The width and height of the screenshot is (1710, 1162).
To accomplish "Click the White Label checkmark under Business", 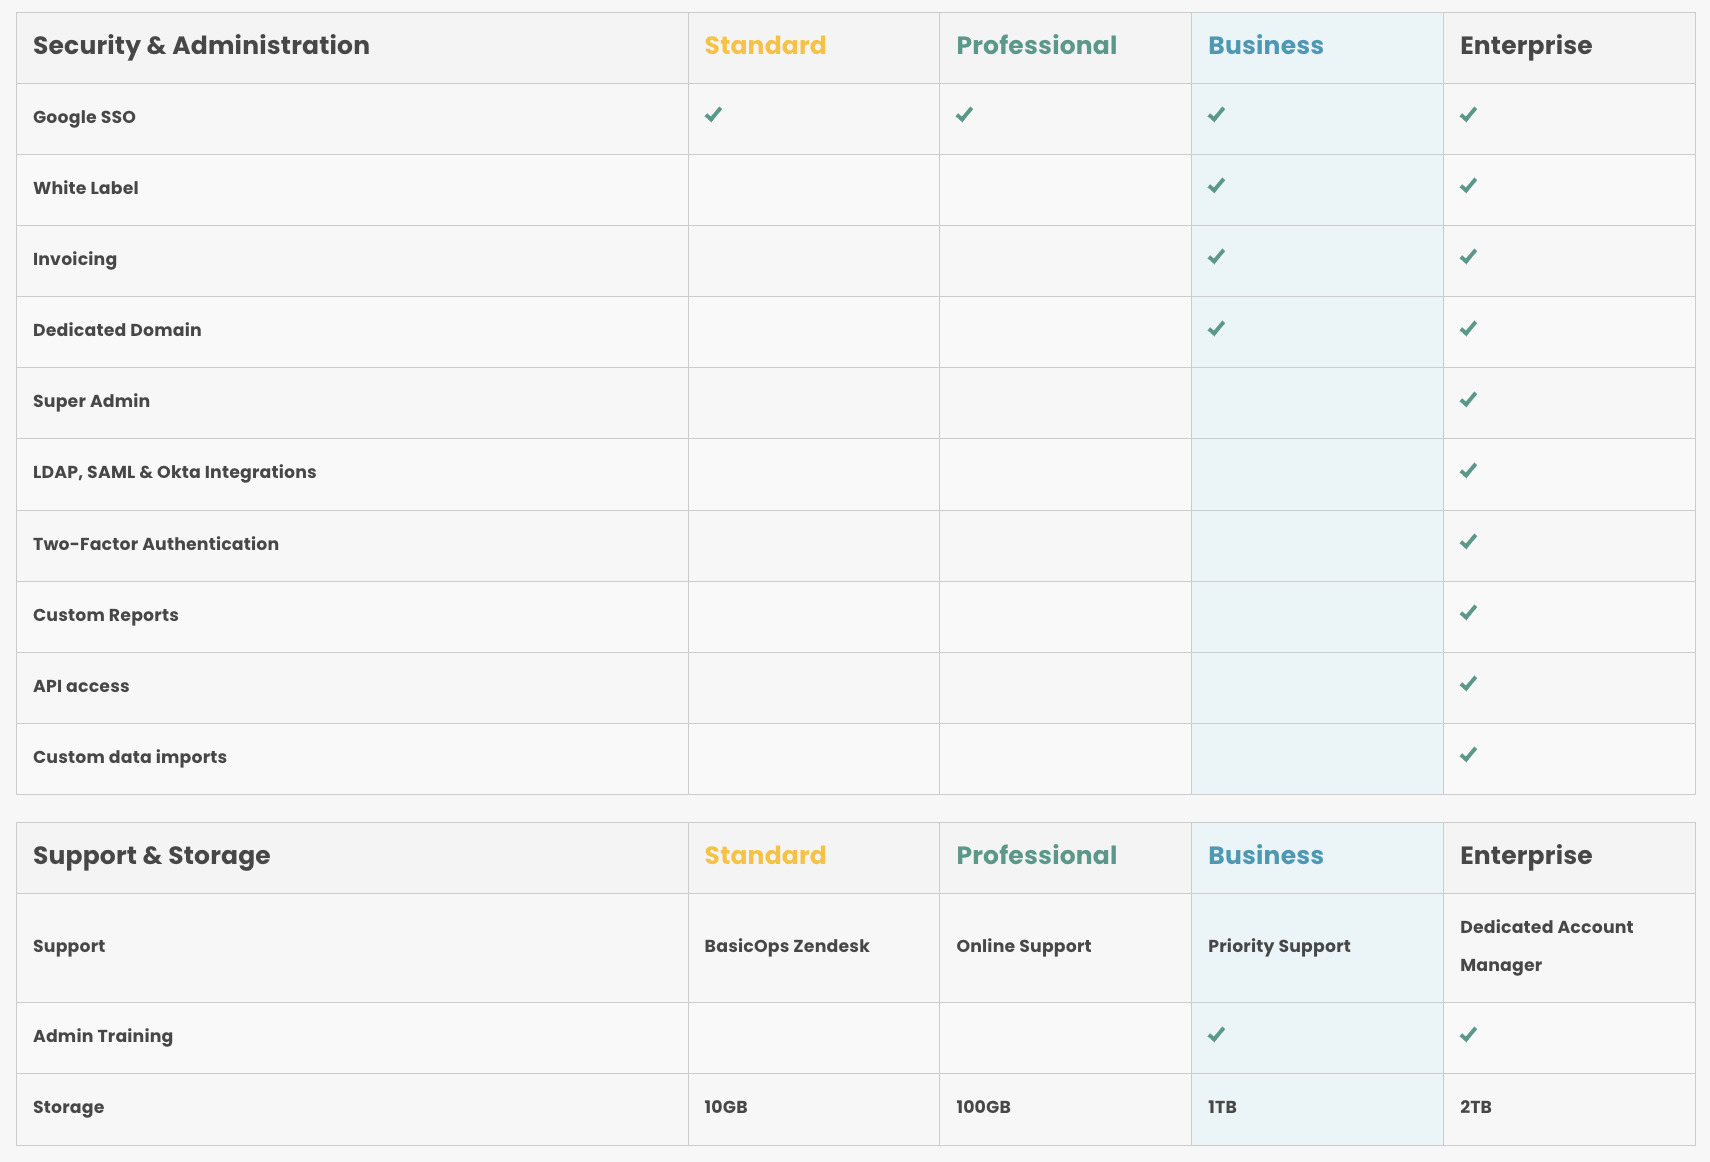I will [1216, 186].
